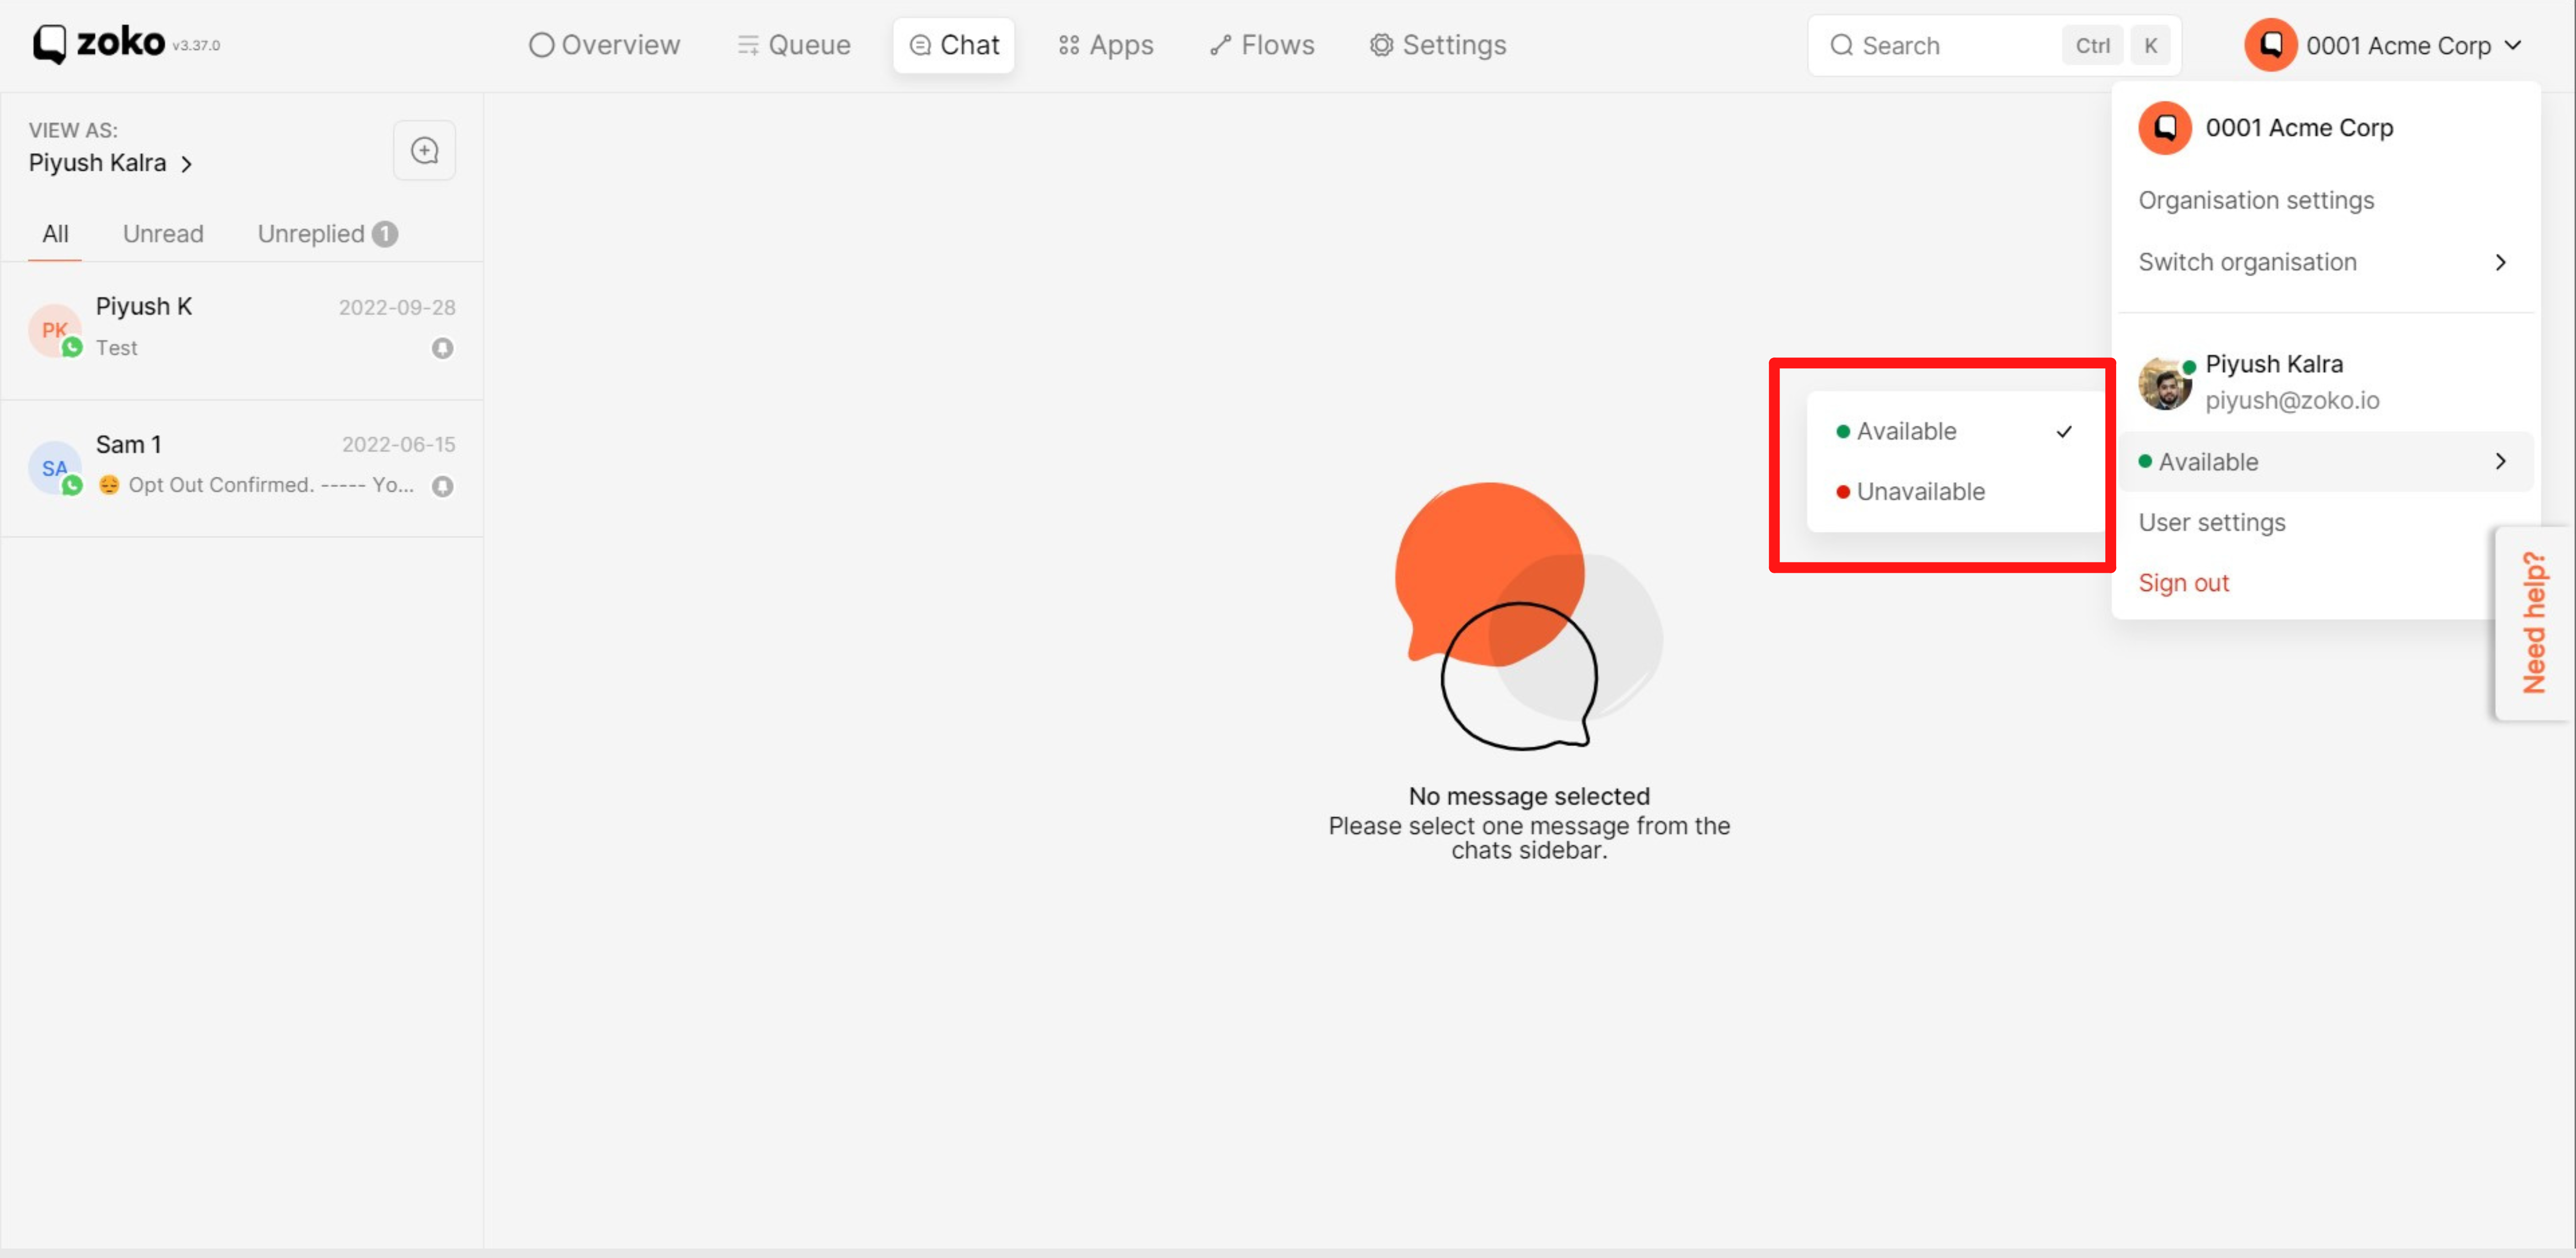Viewport: 2576px width, 1258px height.
Task: Open Settings from top navigation
Action: 1437,45
